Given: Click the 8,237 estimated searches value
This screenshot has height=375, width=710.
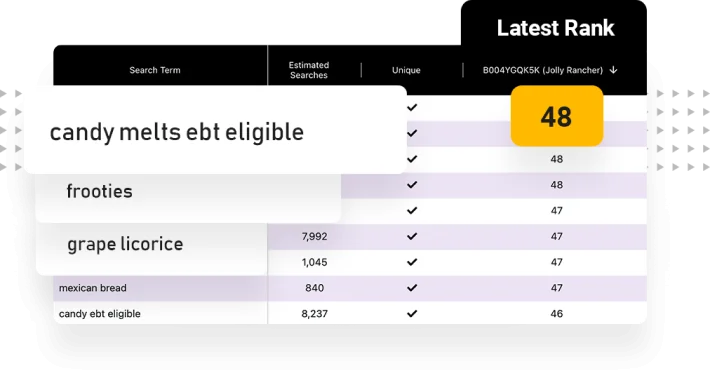Looking at the screenshot, I should click(x=314, y=313).
